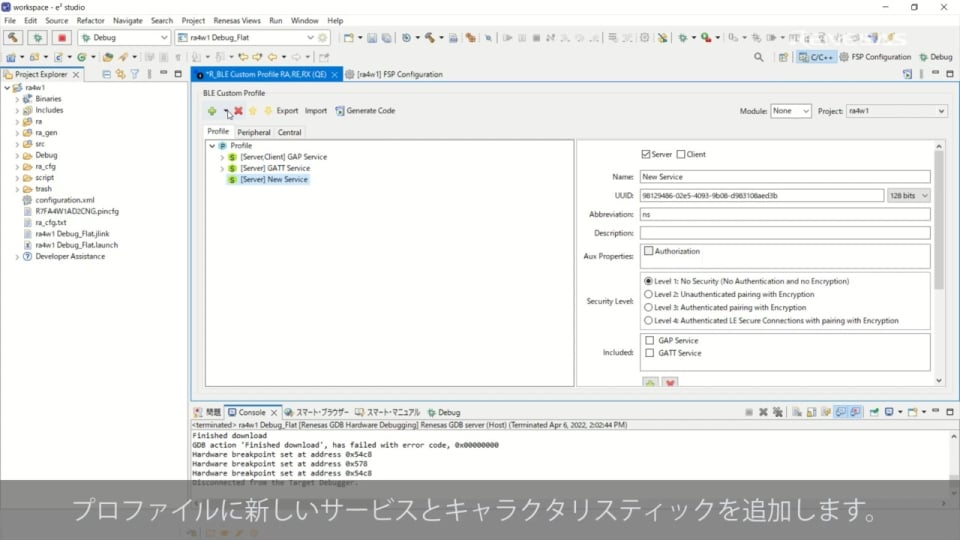
Task: Switch to the Debug perspective button
Action: click(x=936, y=57)
